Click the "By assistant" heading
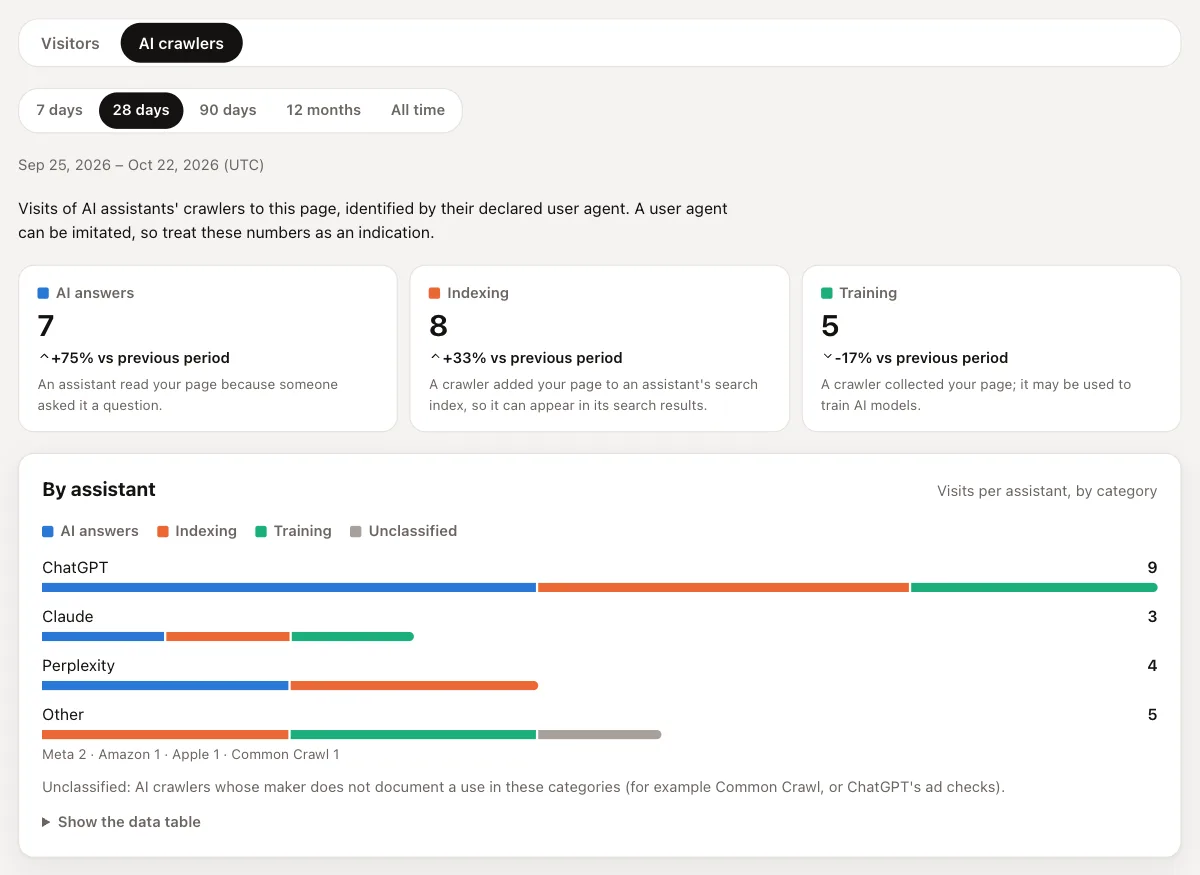1200x875 pixels. [x=99, y=489]
